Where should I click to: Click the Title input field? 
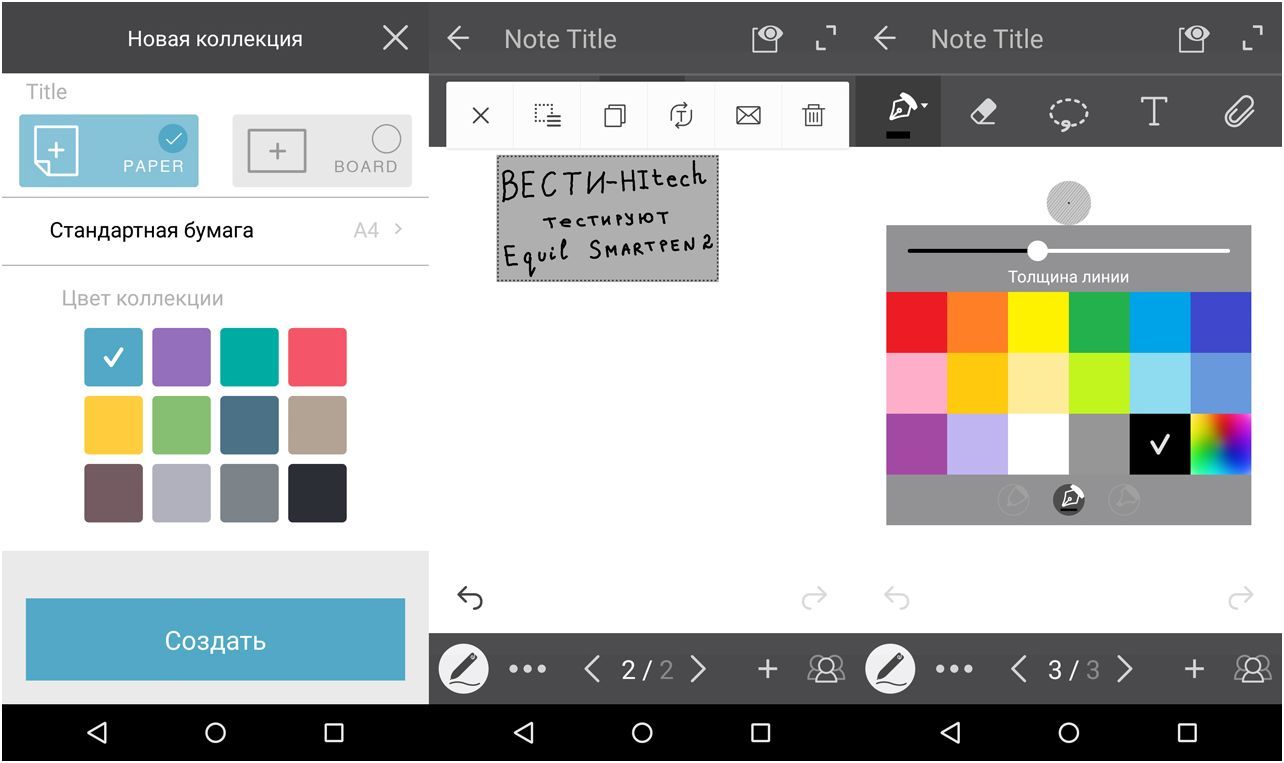click(x=215, y=92)
